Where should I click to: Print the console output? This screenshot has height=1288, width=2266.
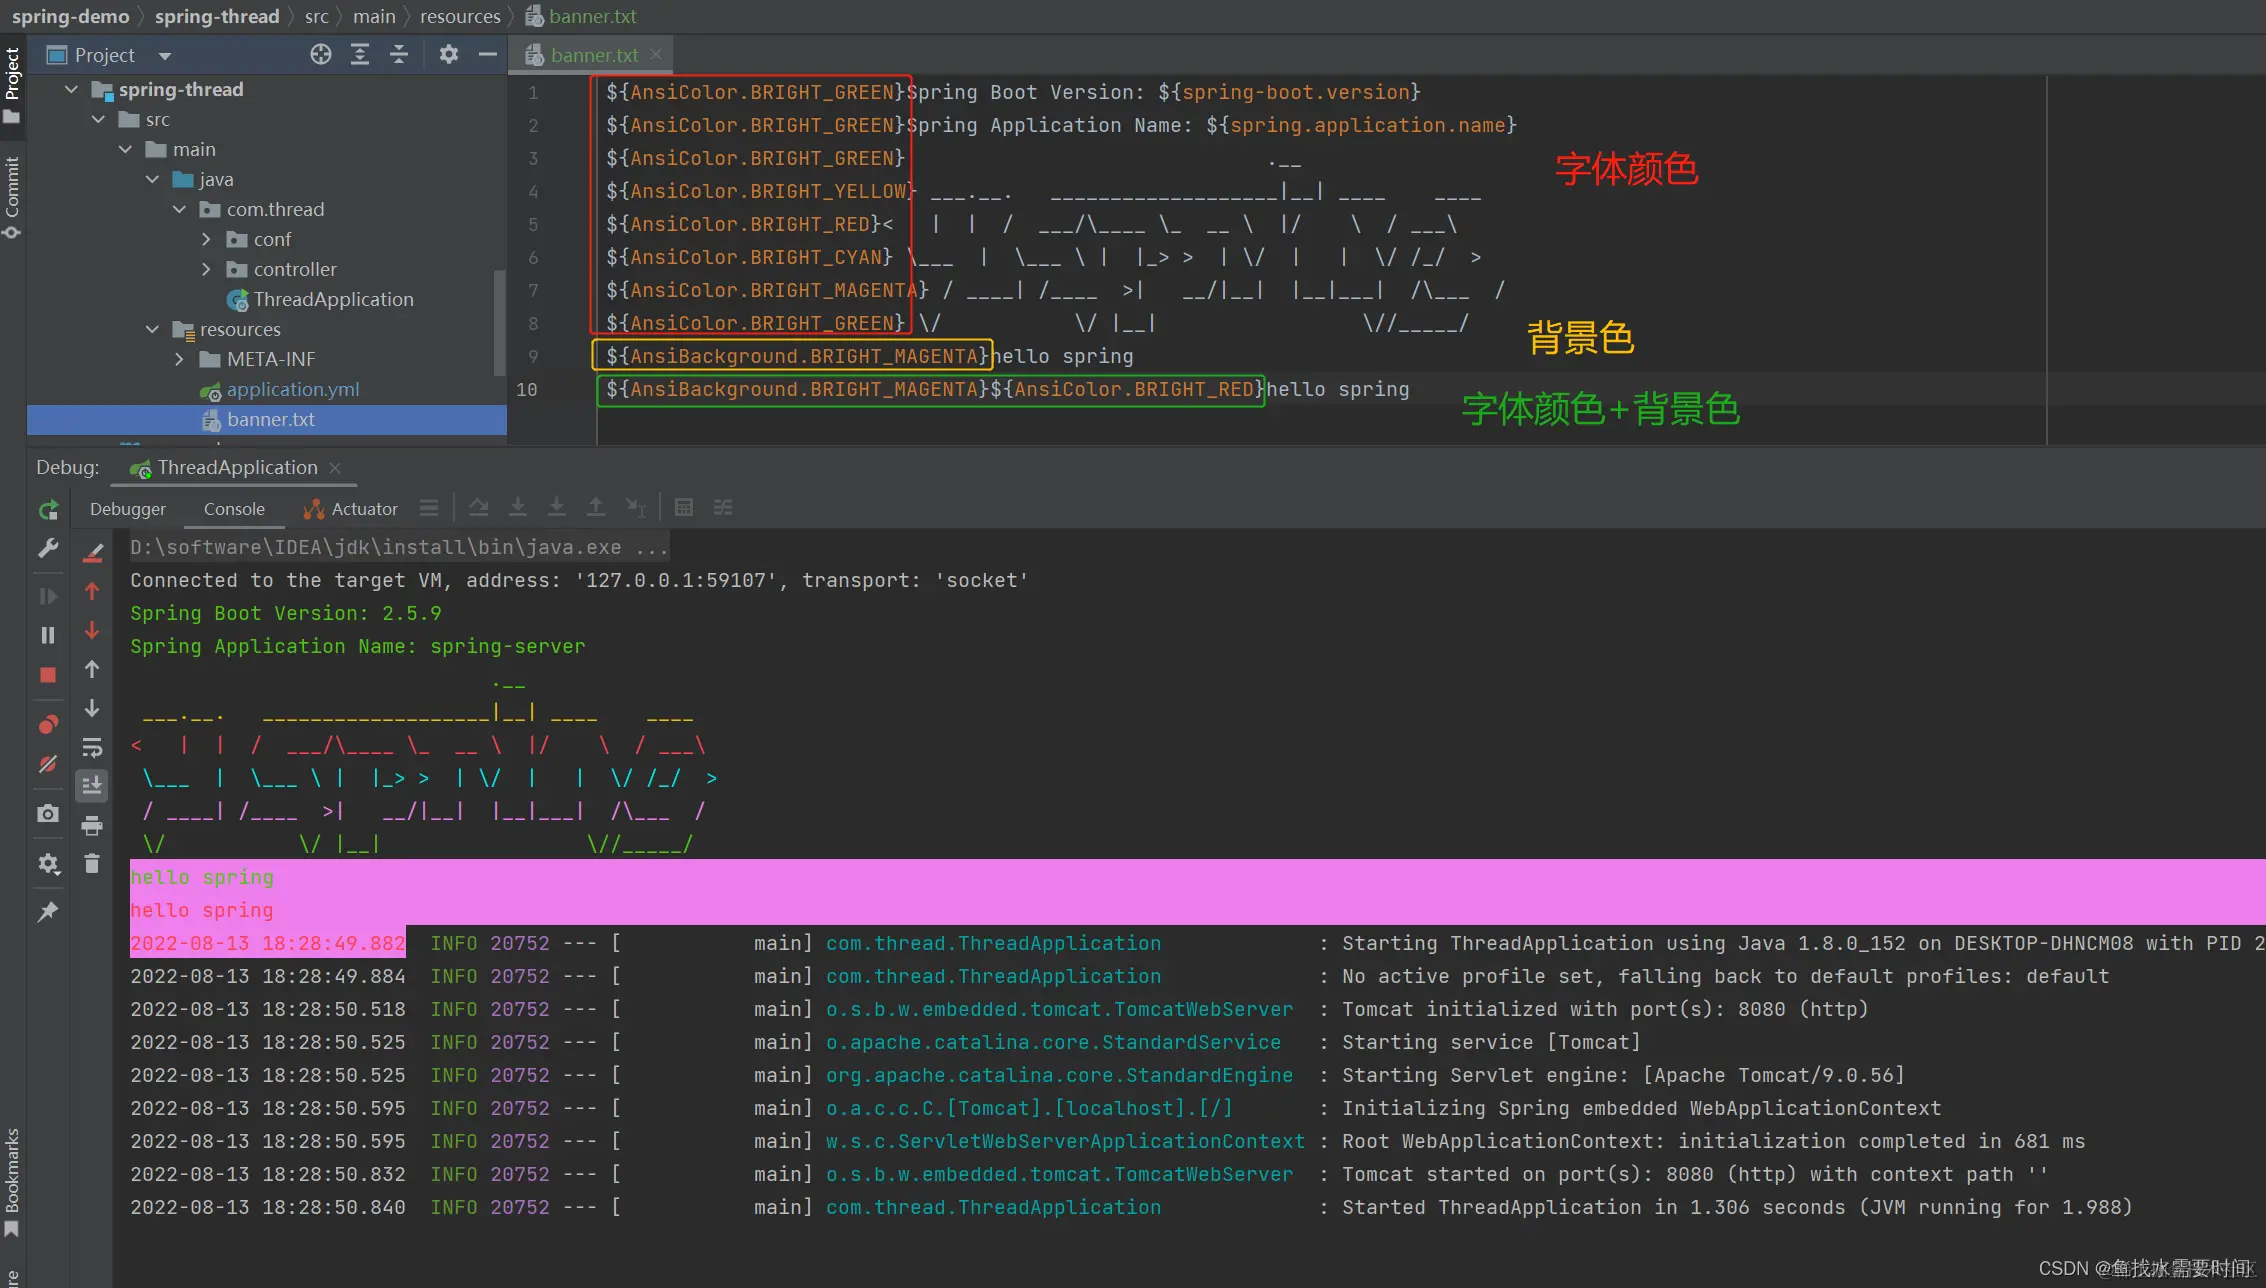click(92, 826)
